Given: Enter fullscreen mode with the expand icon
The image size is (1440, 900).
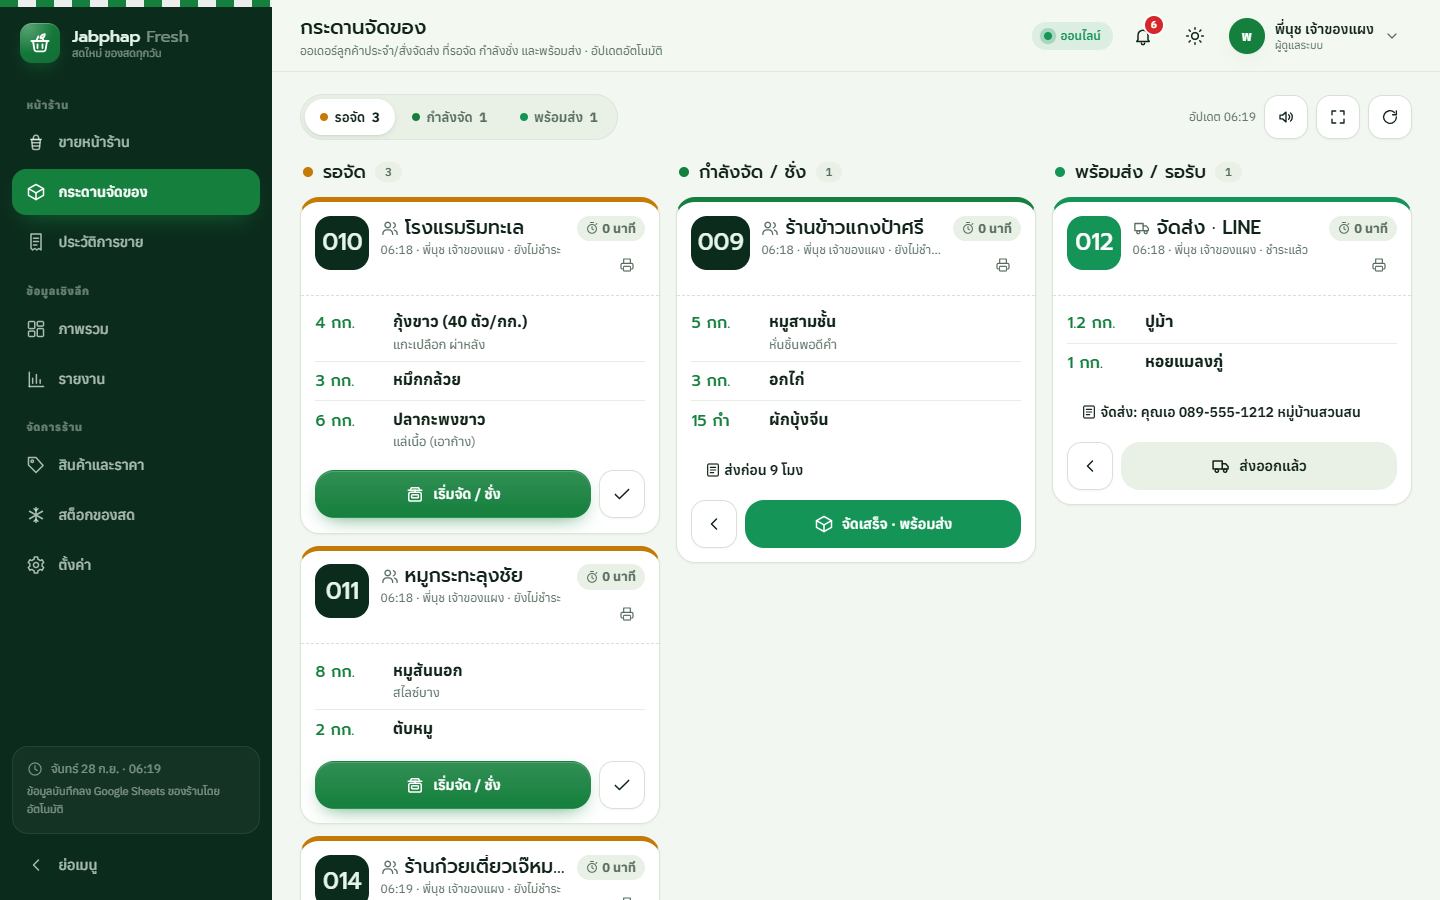Looking at the screenshot, I should [x=1338, y=117].
